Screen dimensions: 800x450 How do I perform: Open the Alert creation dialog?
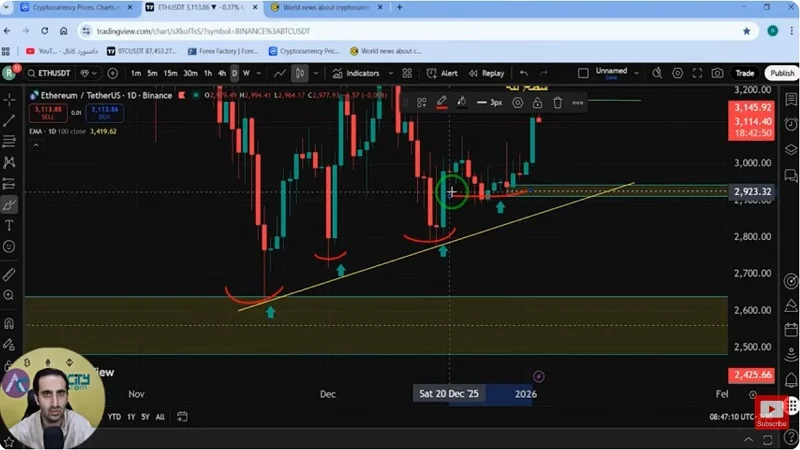point(441,73)
